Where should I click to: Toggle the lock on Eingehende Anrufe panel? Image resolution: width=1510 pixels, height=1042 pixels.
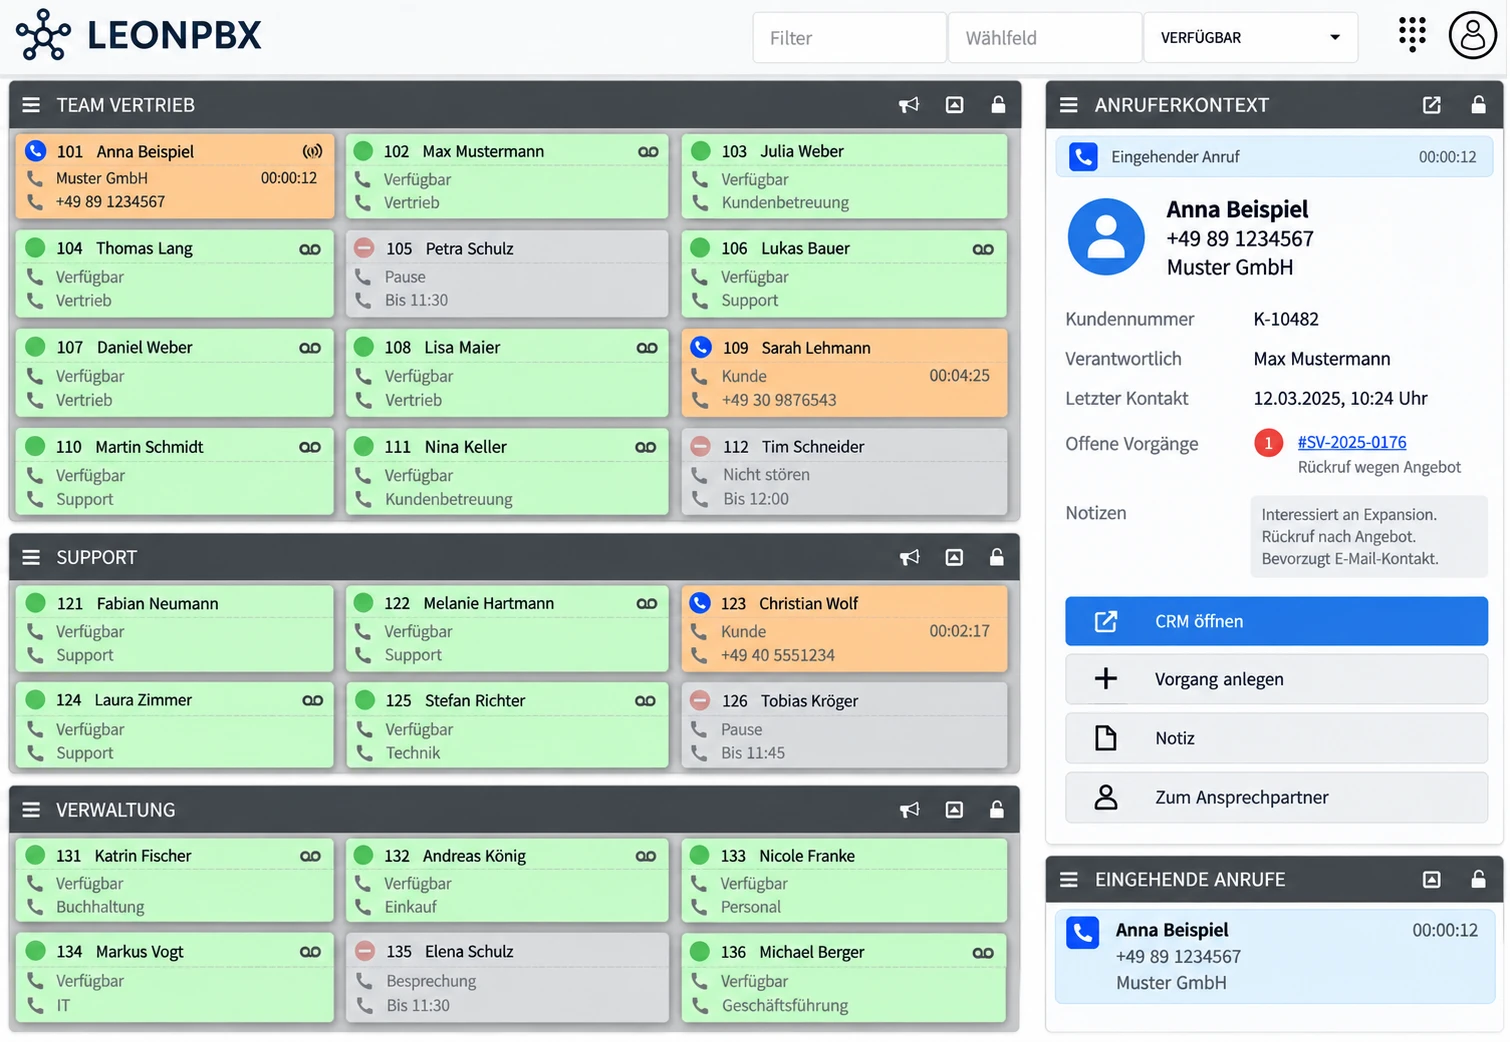(x=1478, y=880)
